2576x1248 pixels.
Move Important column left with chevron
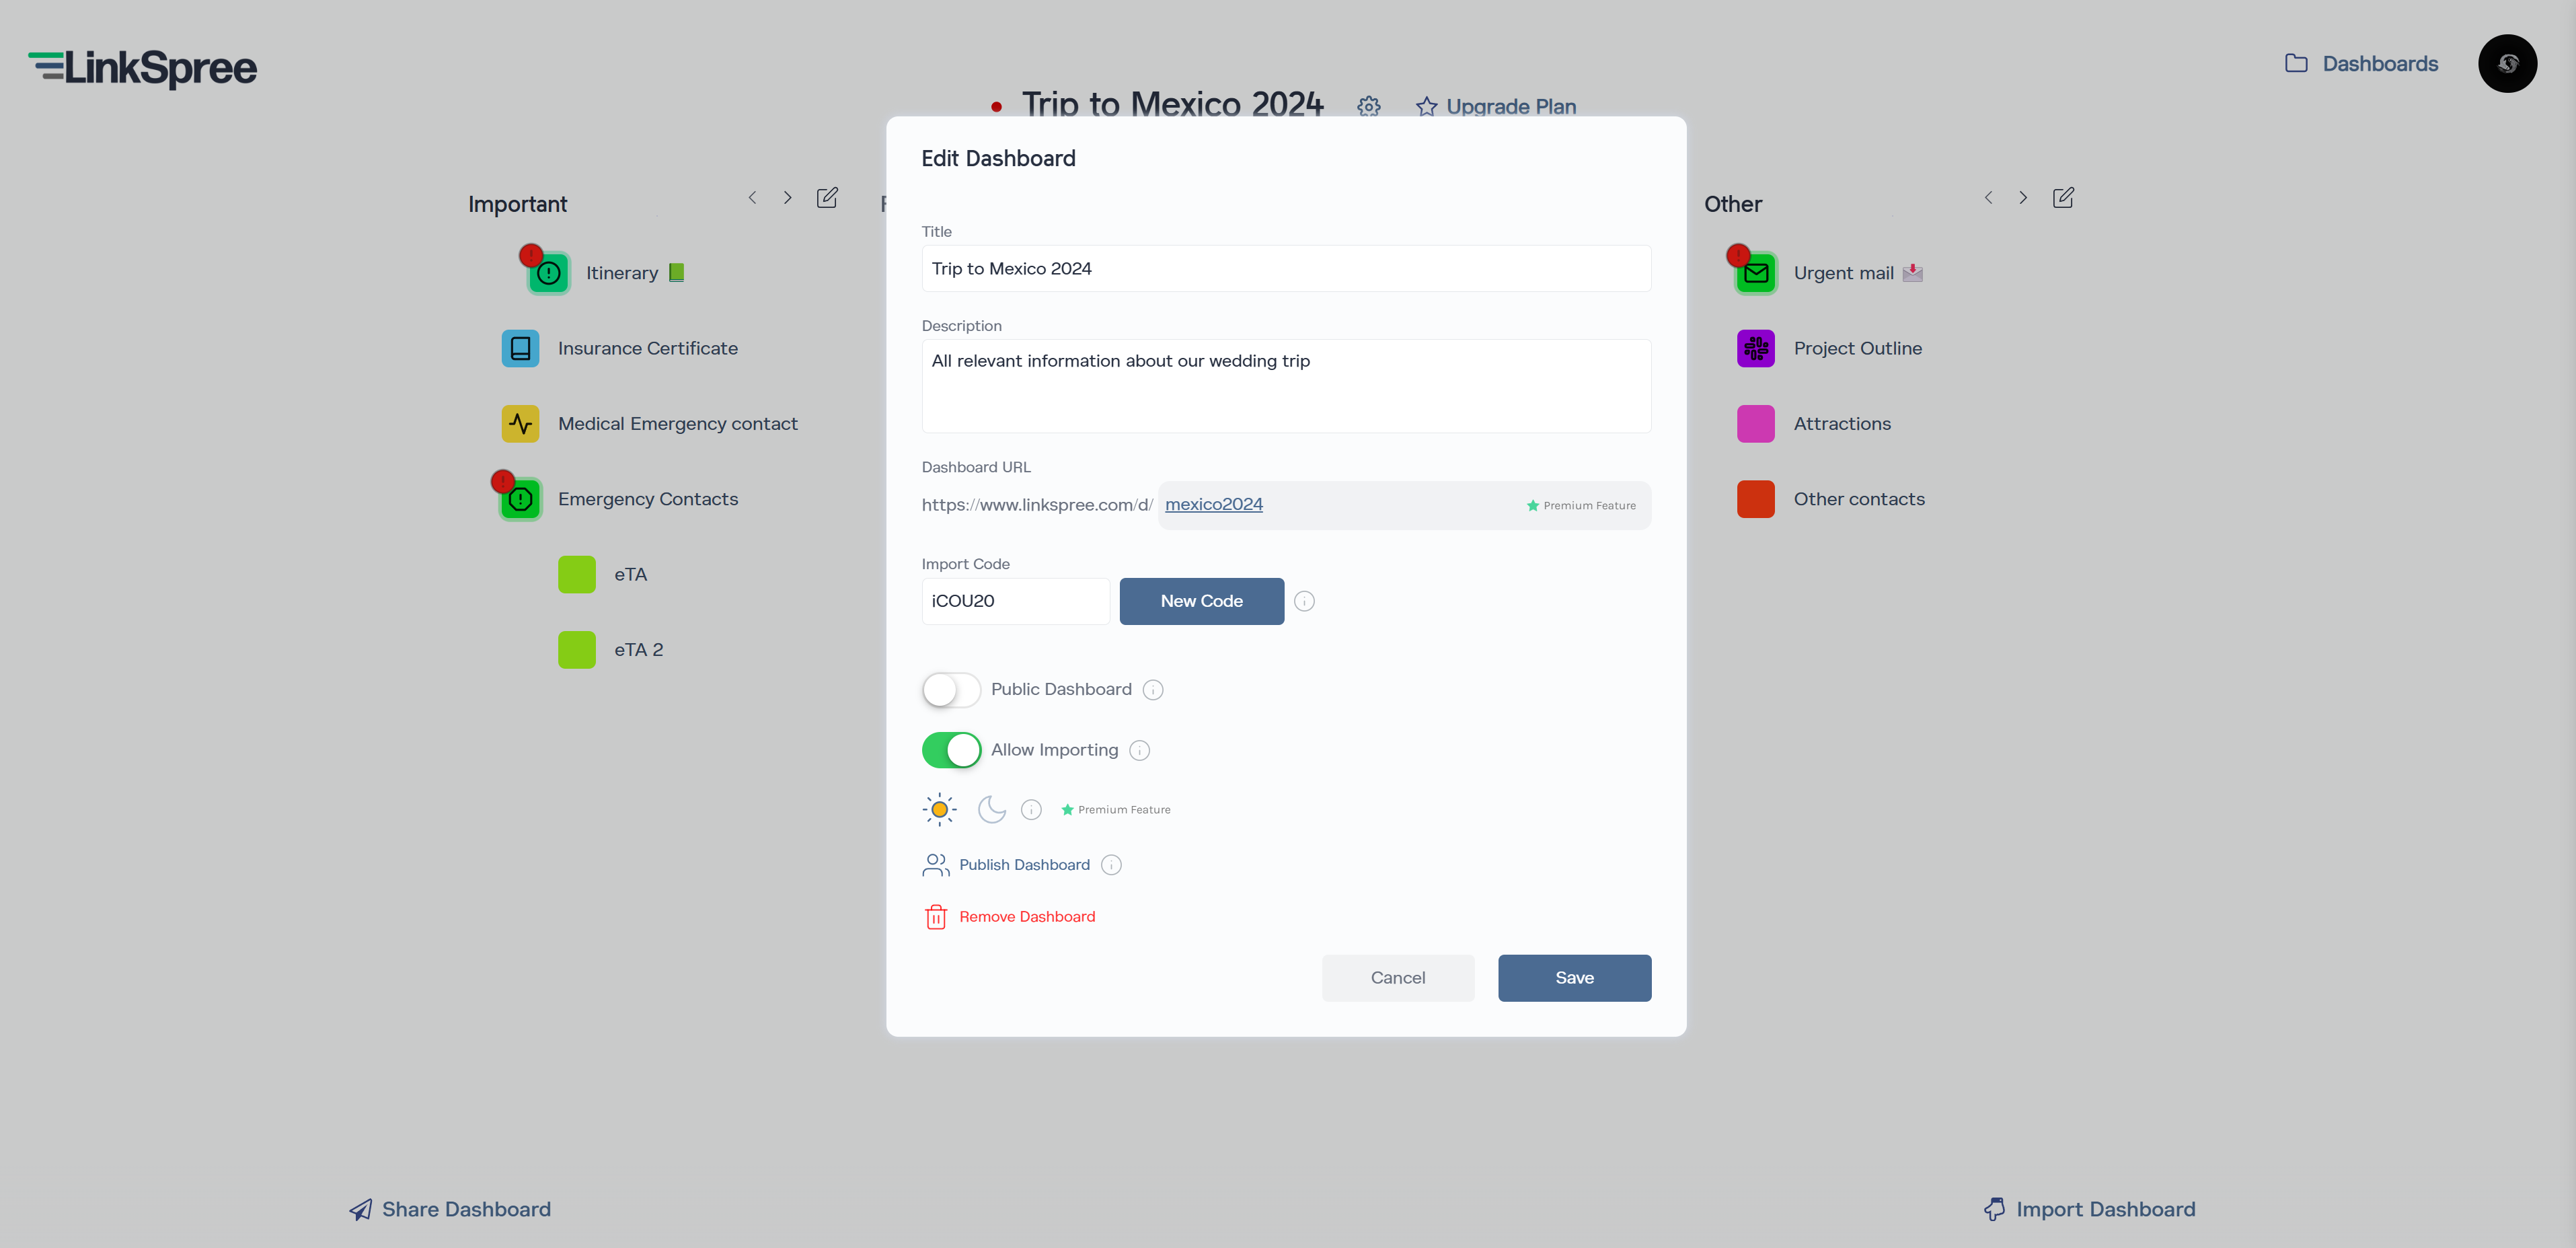tap(752, 198)
